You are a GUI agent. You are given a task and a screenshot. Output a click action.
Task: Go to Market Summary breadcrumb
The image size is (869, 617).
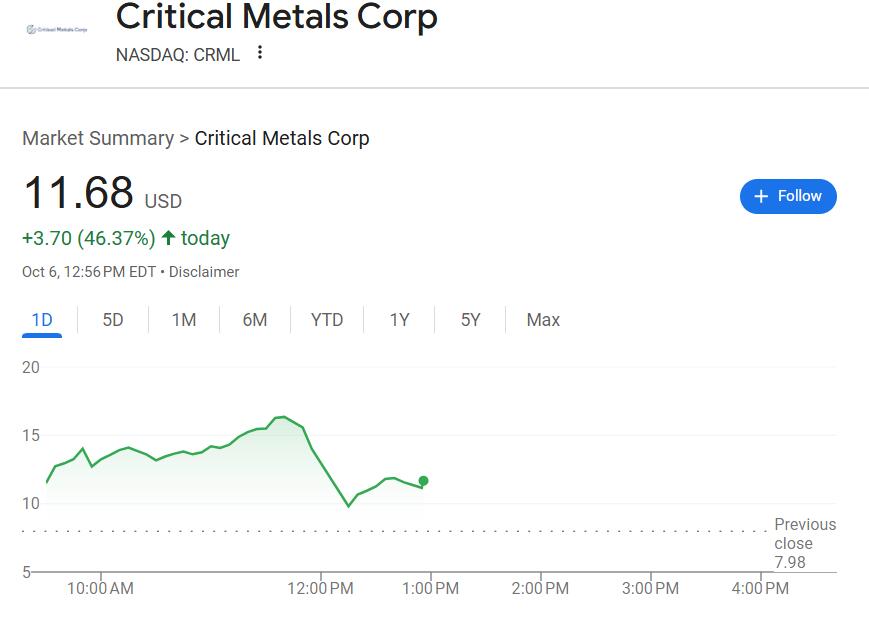click(98, 138)
